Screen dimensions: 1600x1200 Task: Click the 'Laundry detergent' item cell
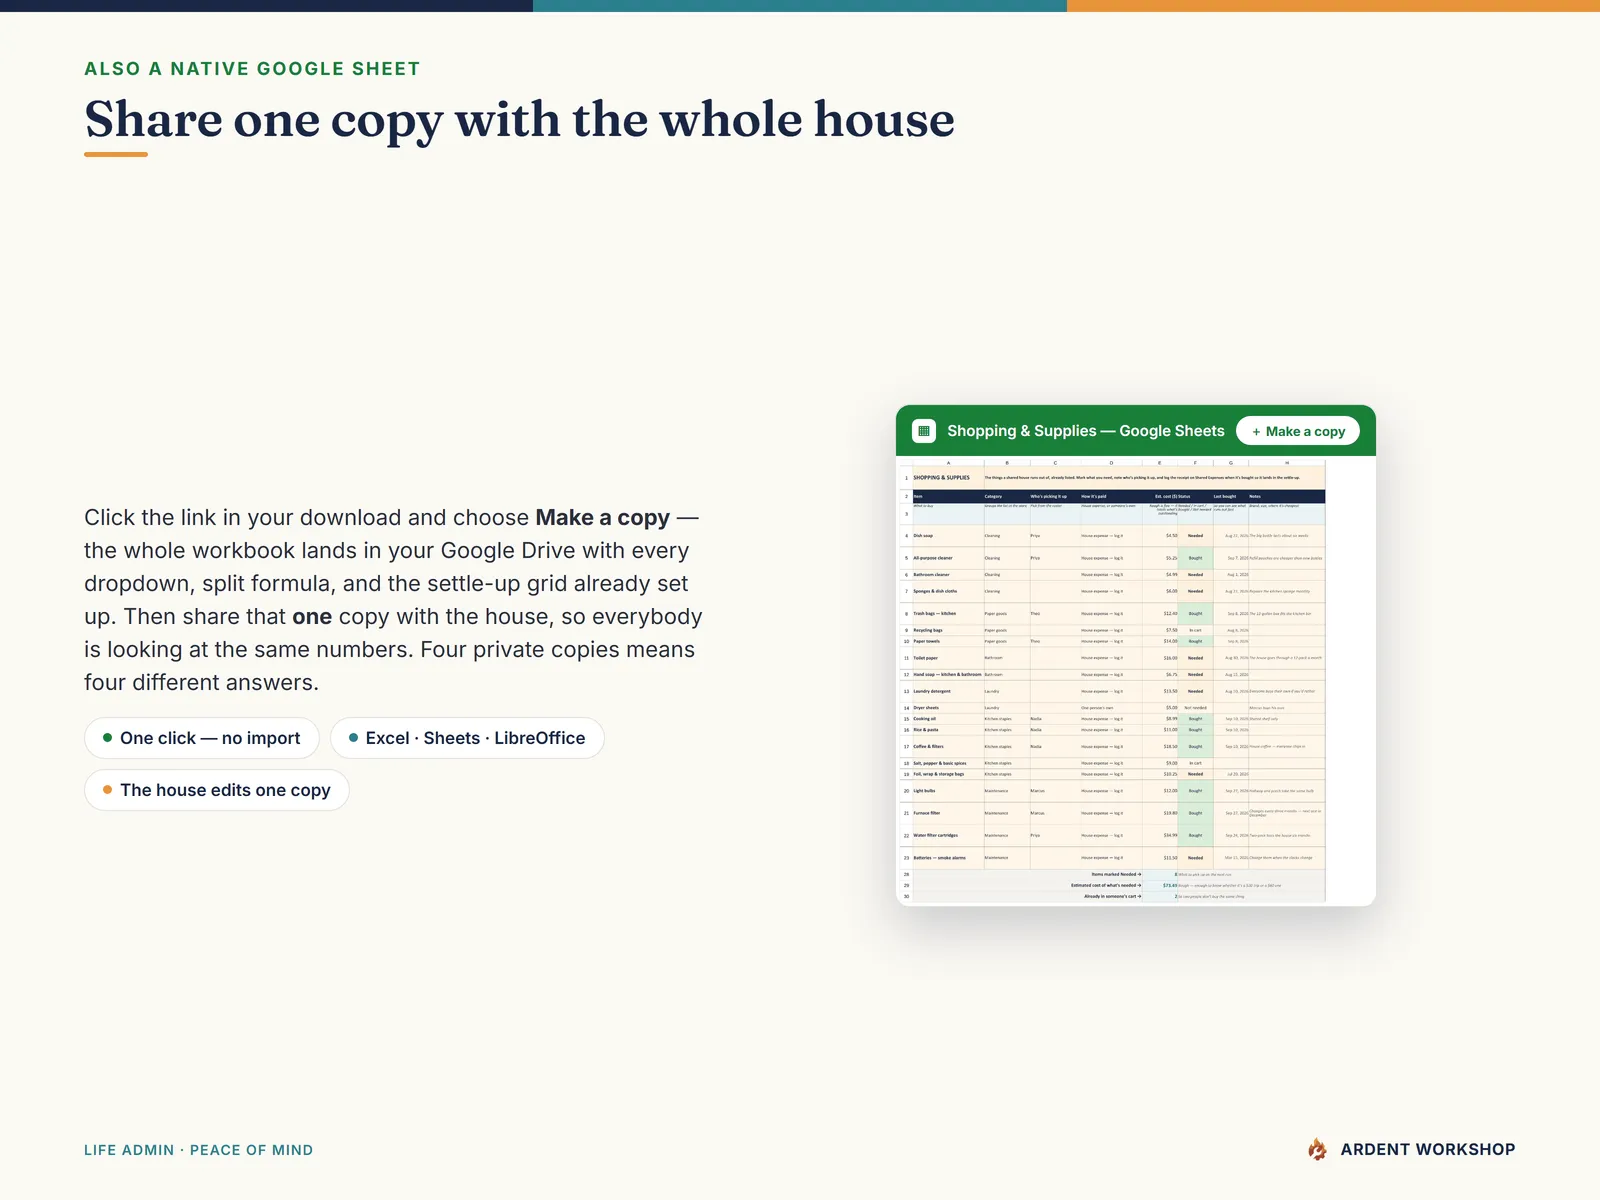(947, 691)
